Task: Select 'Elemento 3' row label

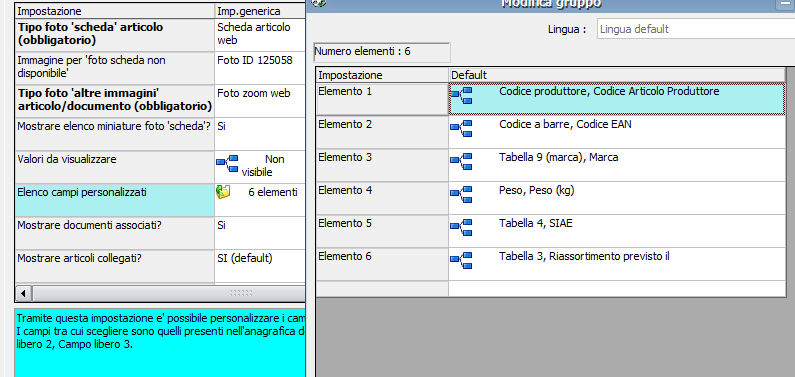Action: click(382, 165)
